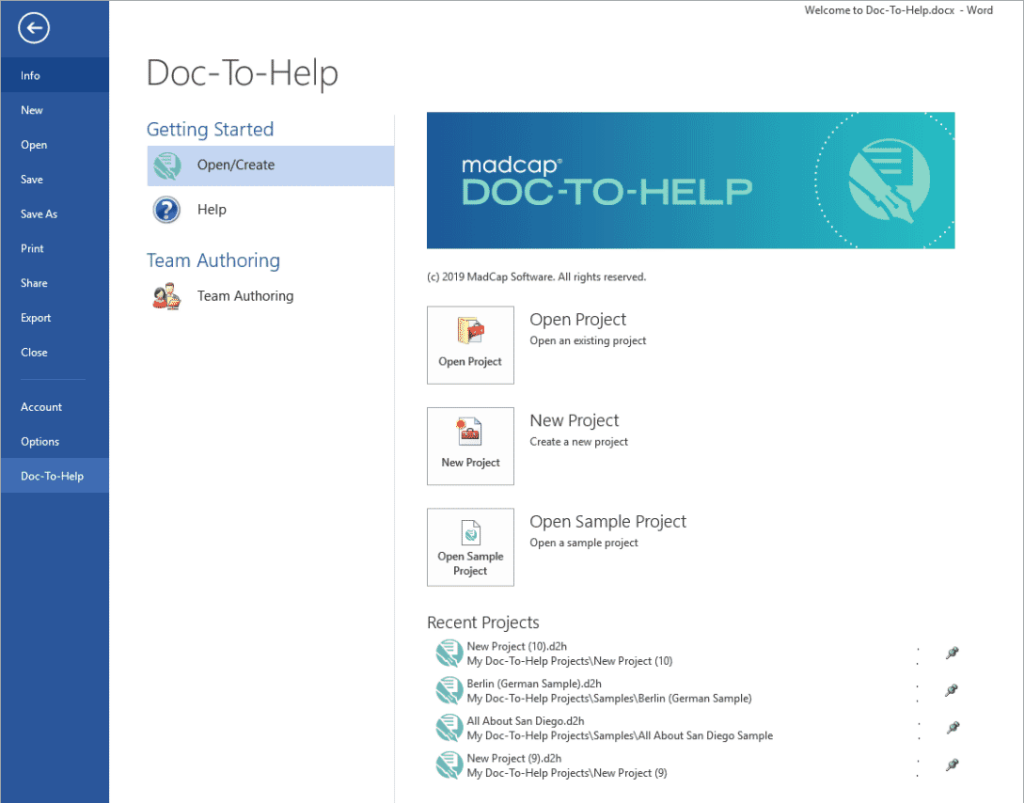
Task: Click the Open Project folder button
Action: pos(470,345)
